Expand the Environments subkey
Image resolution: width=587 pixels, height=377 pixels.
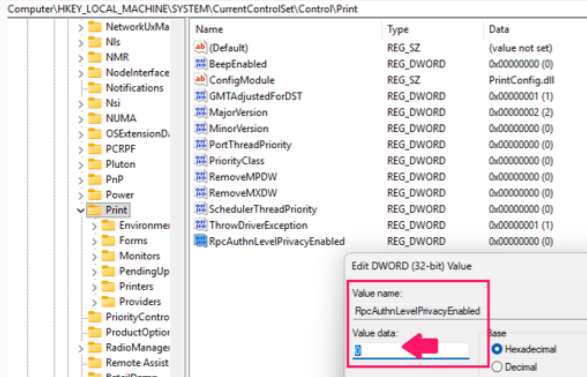[x=94, y=226]
